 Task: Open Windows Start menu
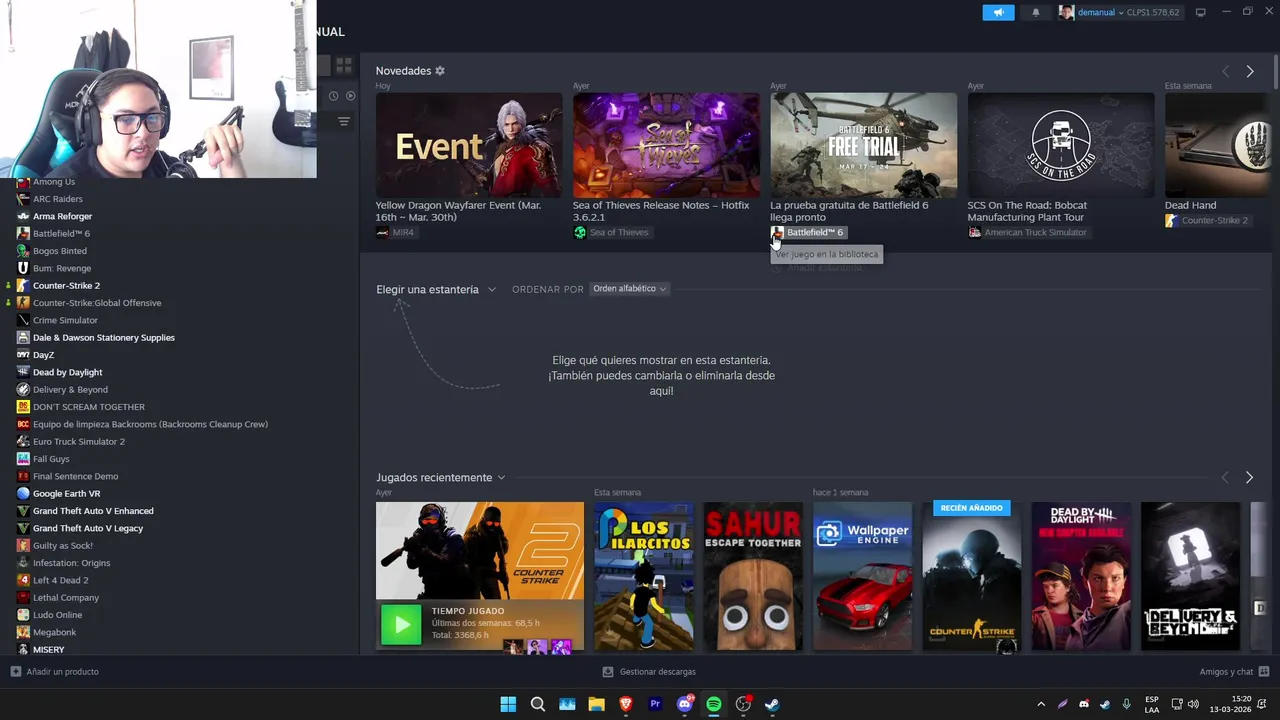point(508,704)
